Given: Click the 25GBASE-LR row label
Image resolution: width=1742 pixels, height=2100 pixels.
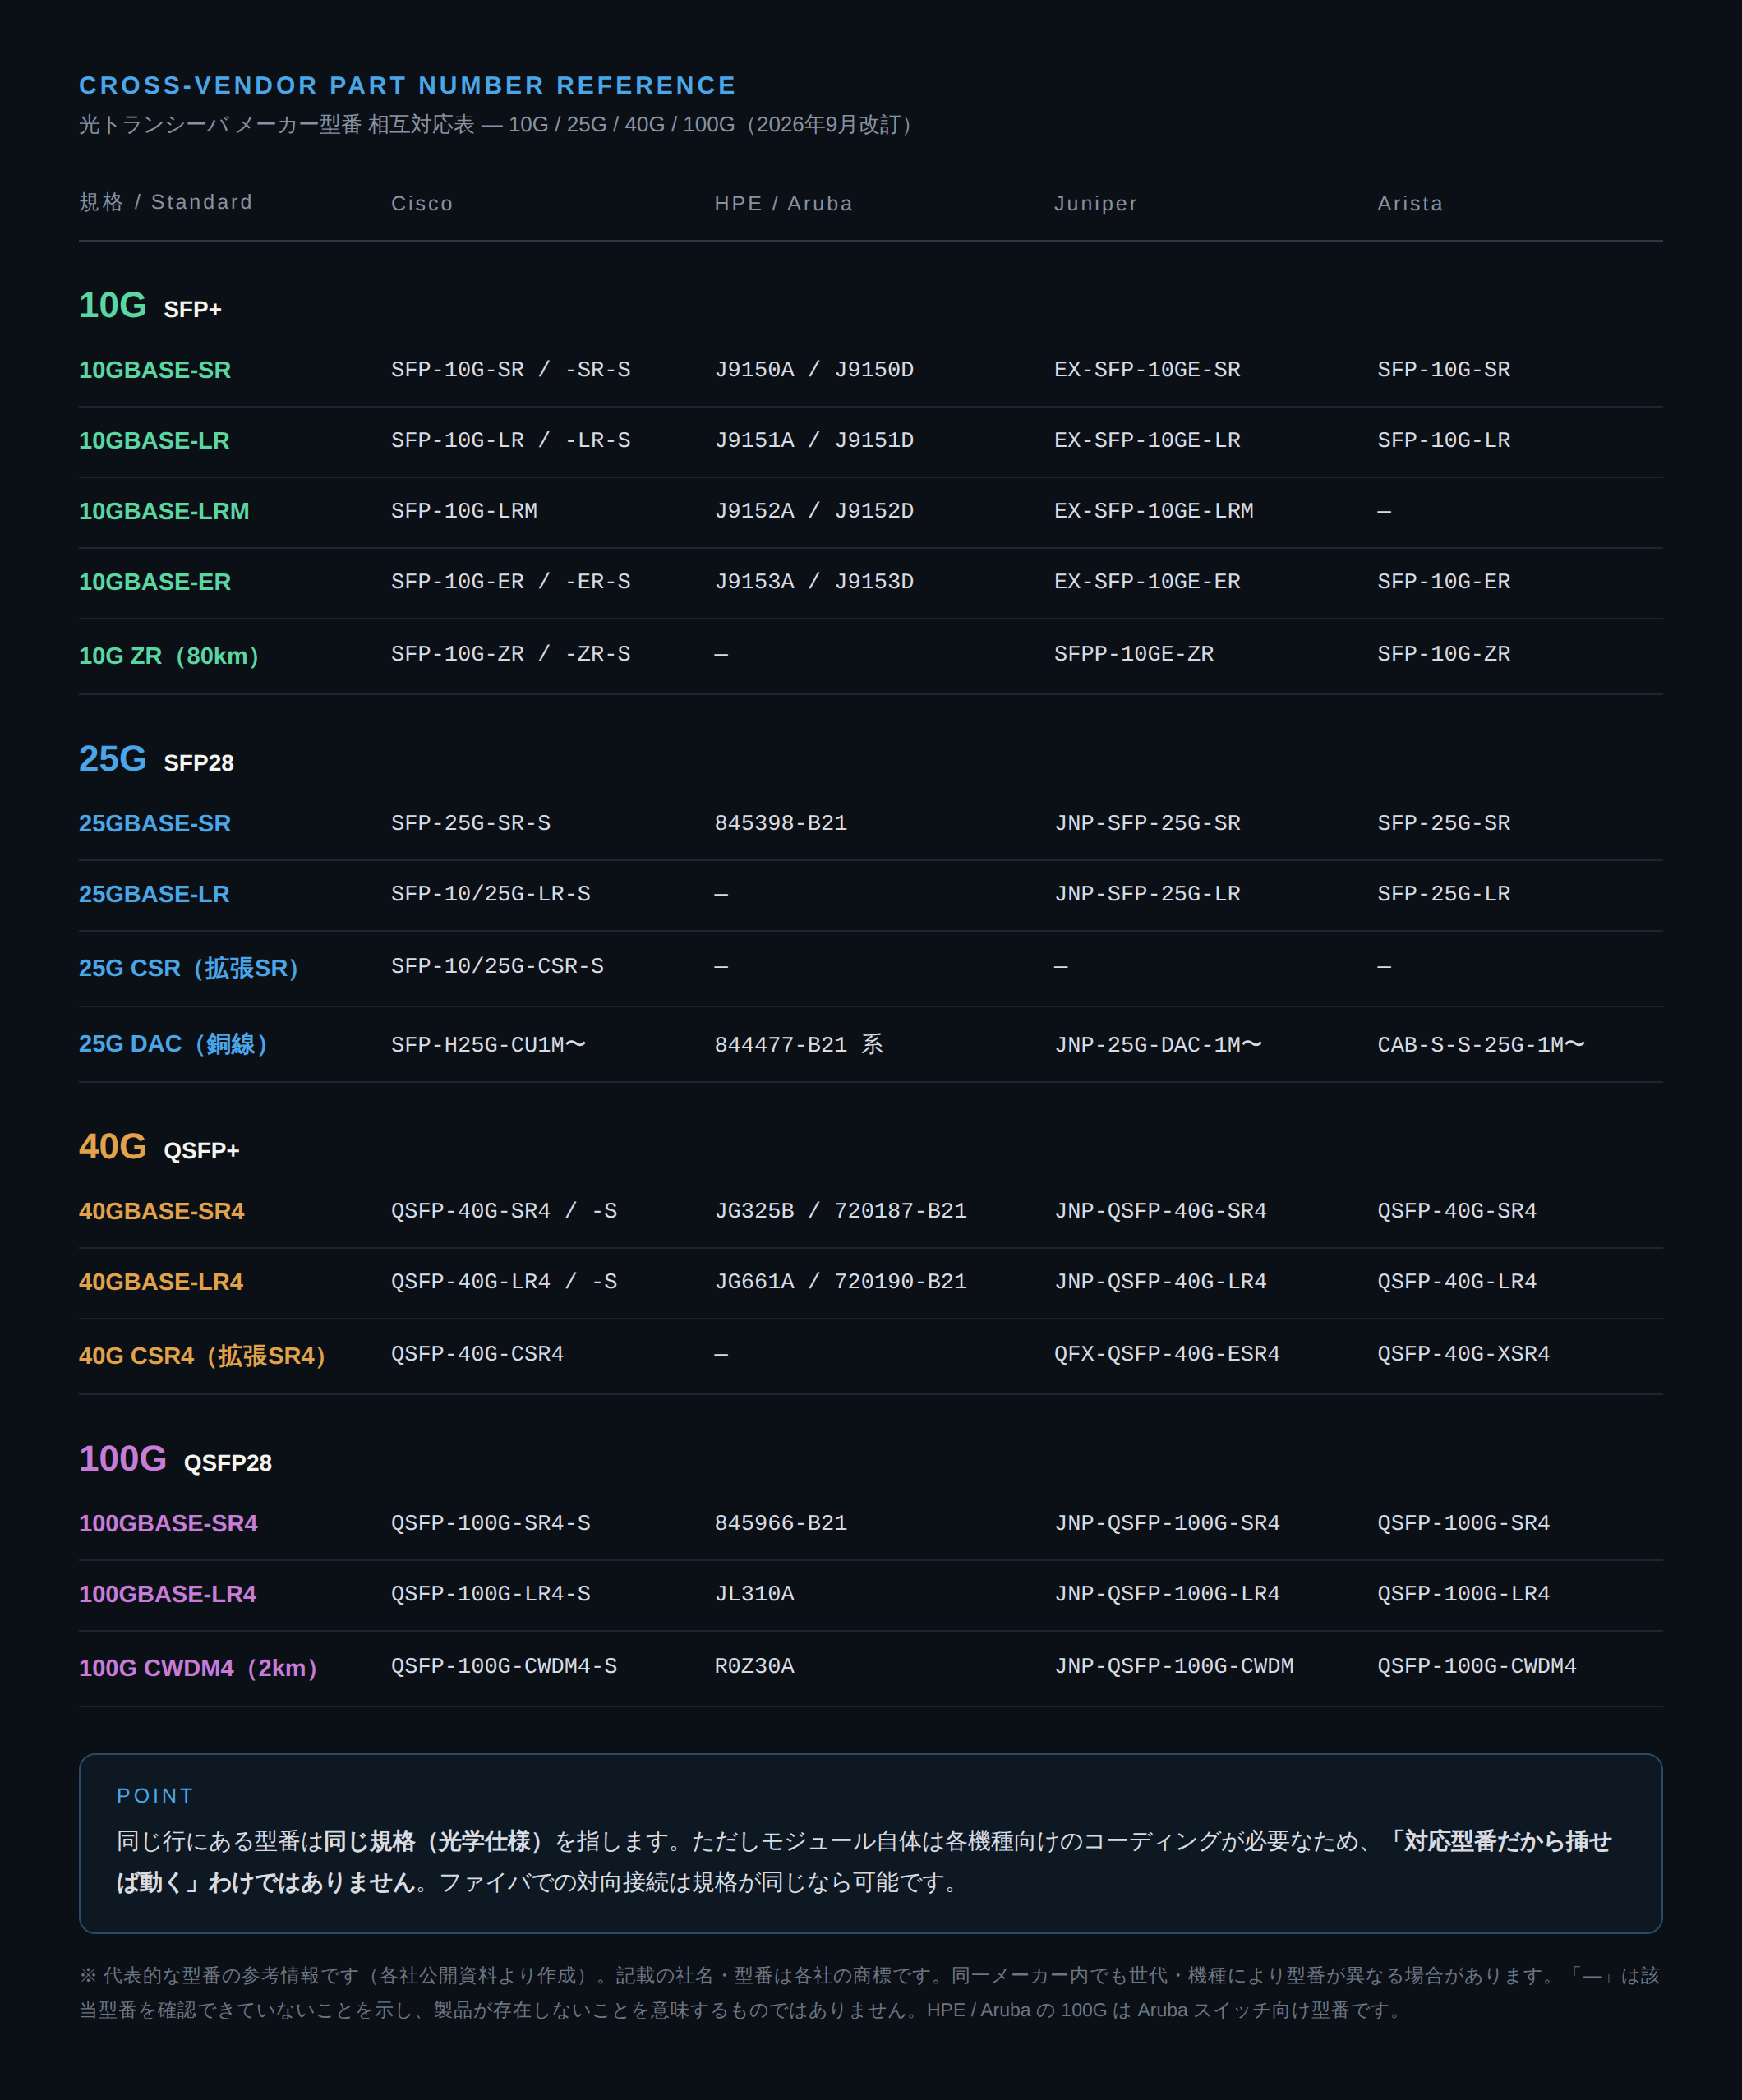Looking at the screenshot, I should [x=154, y=894].
